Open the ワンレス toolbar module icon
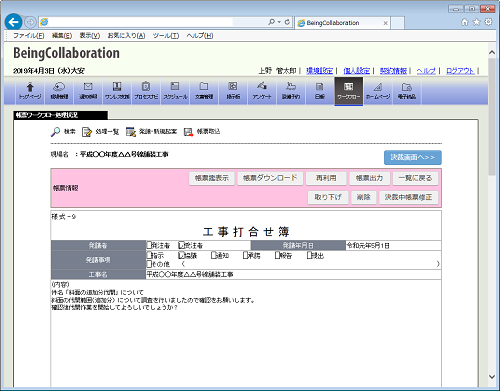 pyautogui.click(x=117, y=91)
